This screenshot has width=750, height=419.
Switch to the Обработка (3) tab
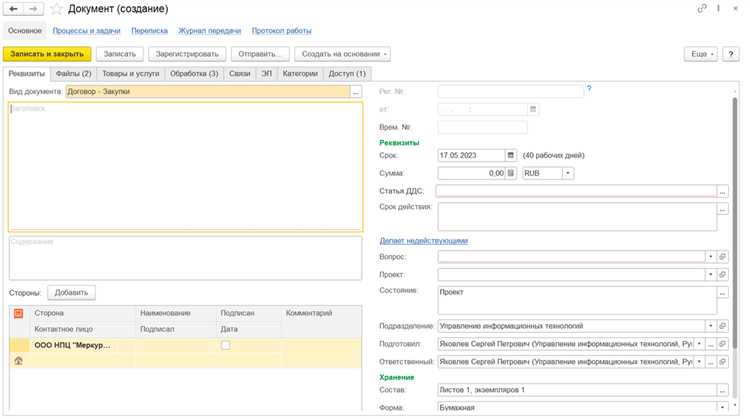194,74
